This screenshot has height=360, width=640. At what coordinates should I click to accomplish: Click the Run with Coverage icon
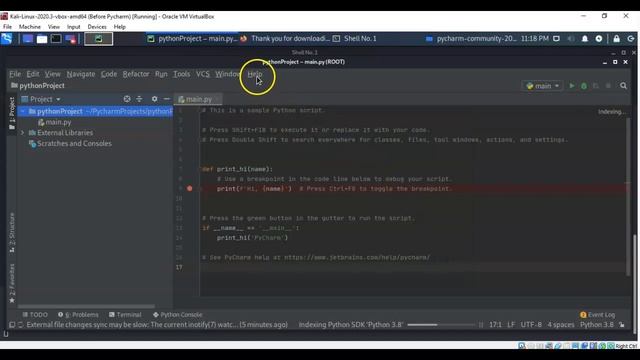[x=596, y=86]
